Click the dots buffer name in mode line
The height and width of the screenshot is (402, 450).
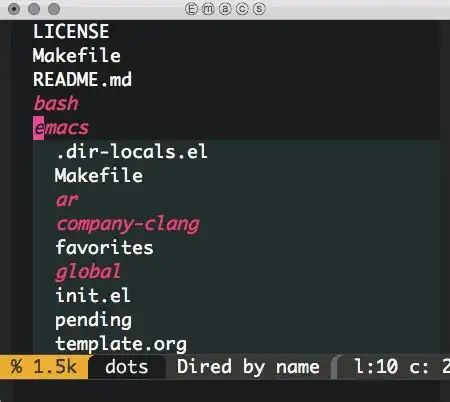(126, 367)
